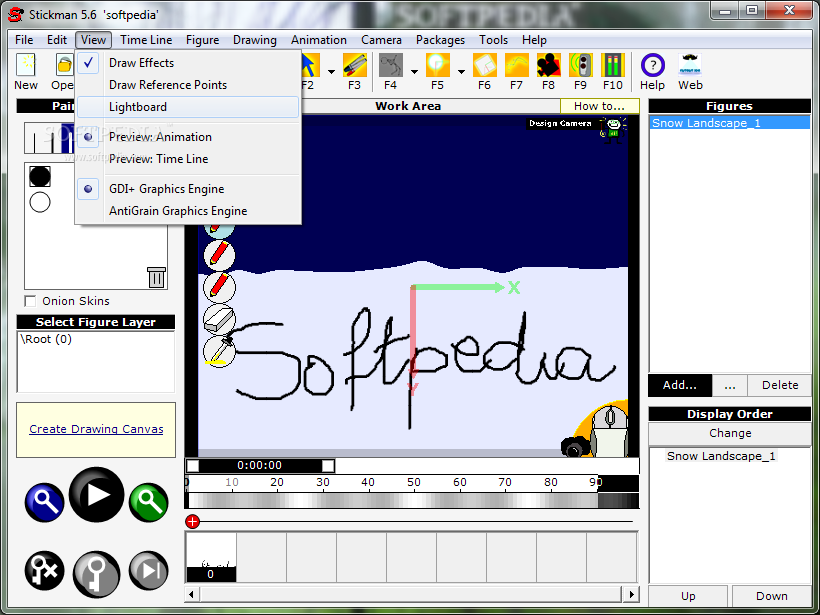Screen dimensions: 820x615
Task: Open dropdown arrow next to F5 tool
Action: (461, 72)
